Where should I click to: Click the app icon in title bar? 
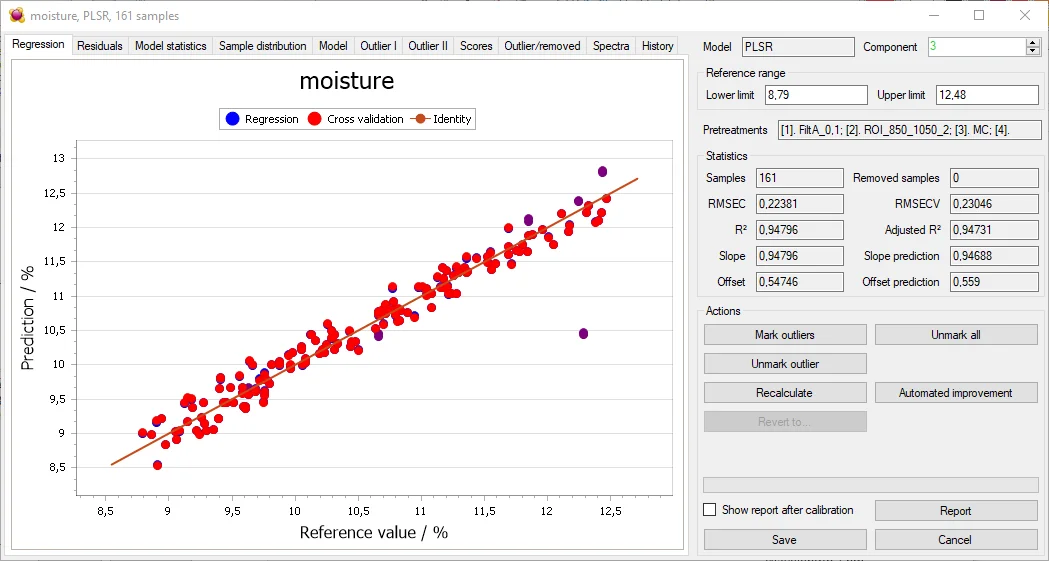pos(16,15)
